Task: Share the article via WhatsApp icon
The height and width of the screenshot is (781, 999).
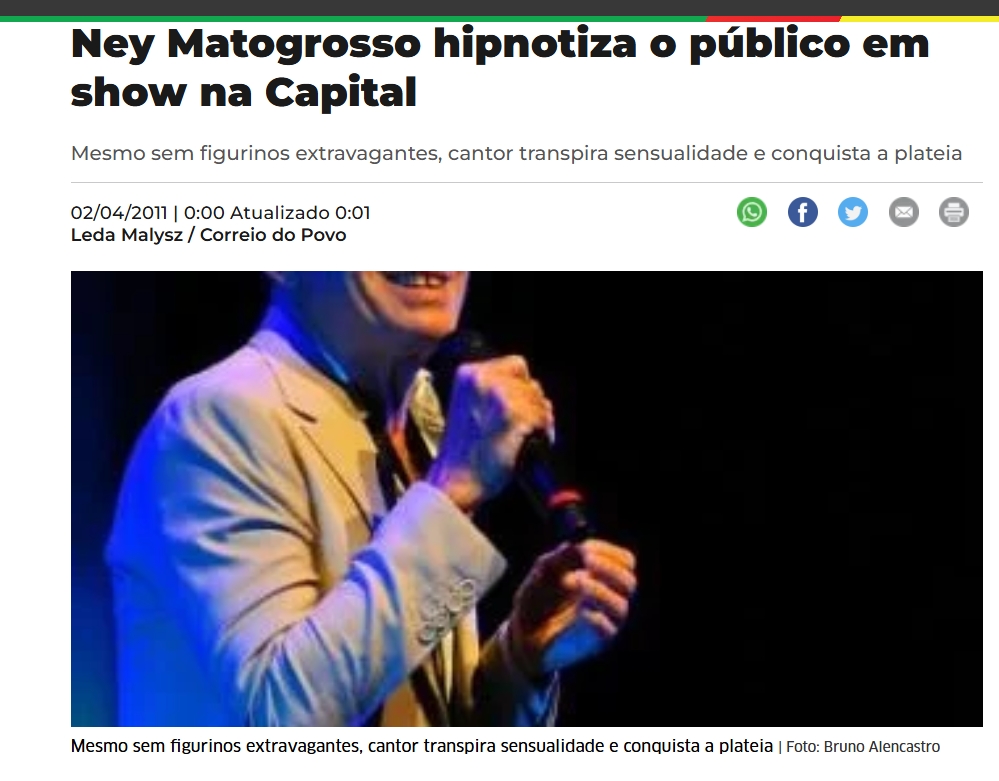Action: point(752,212)
